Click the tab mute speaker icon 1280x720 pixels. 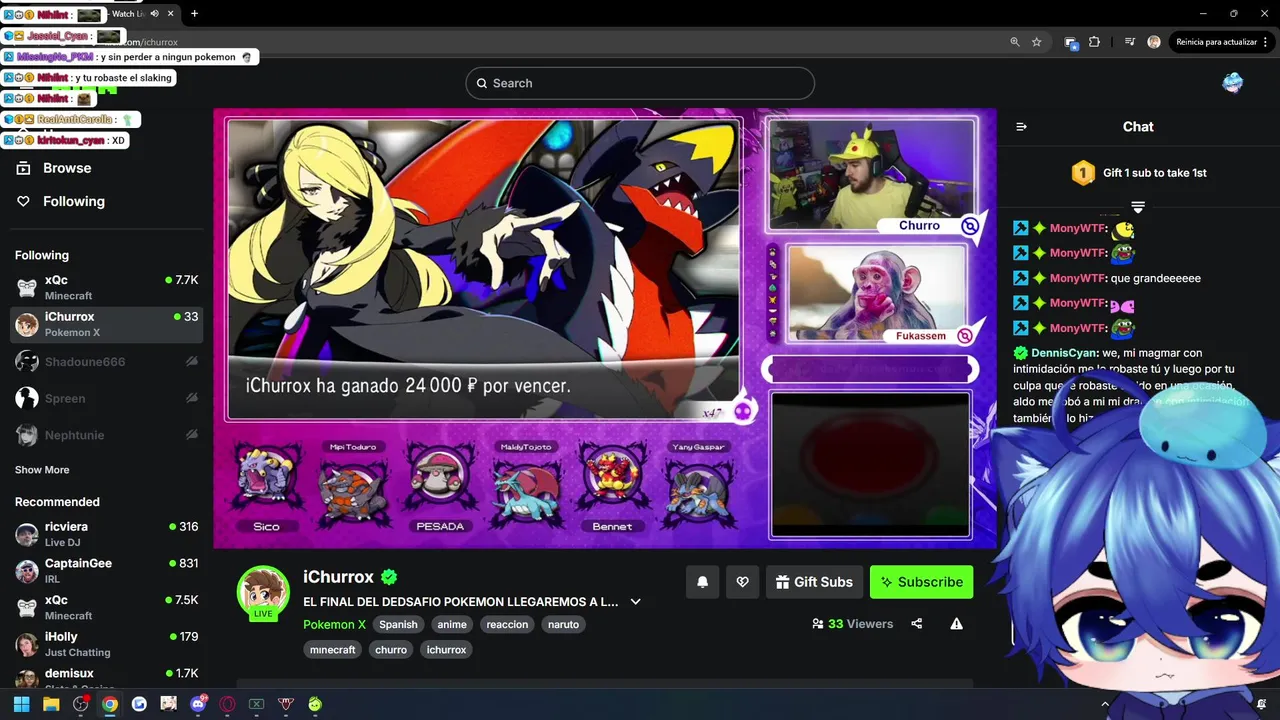(x=155, y=14)
